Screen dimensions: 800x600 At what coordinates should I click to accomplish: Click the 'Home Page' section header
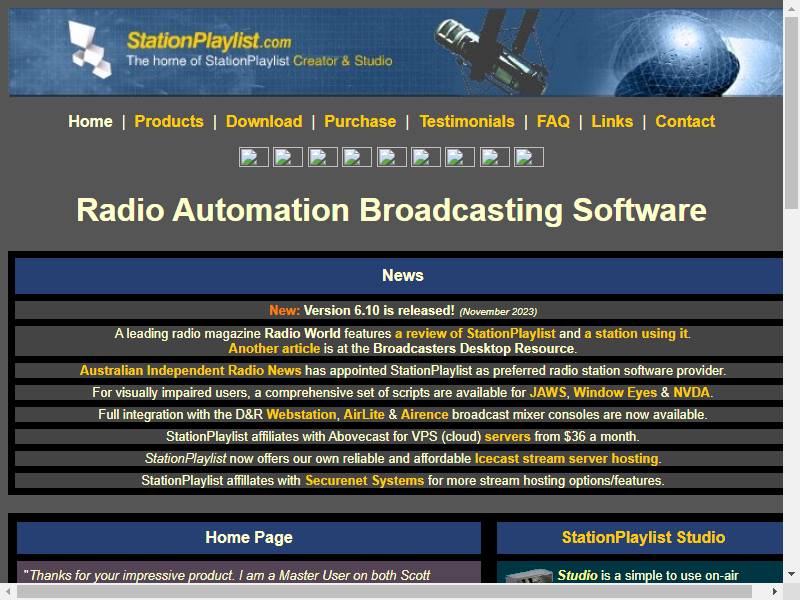coord(249,537)
